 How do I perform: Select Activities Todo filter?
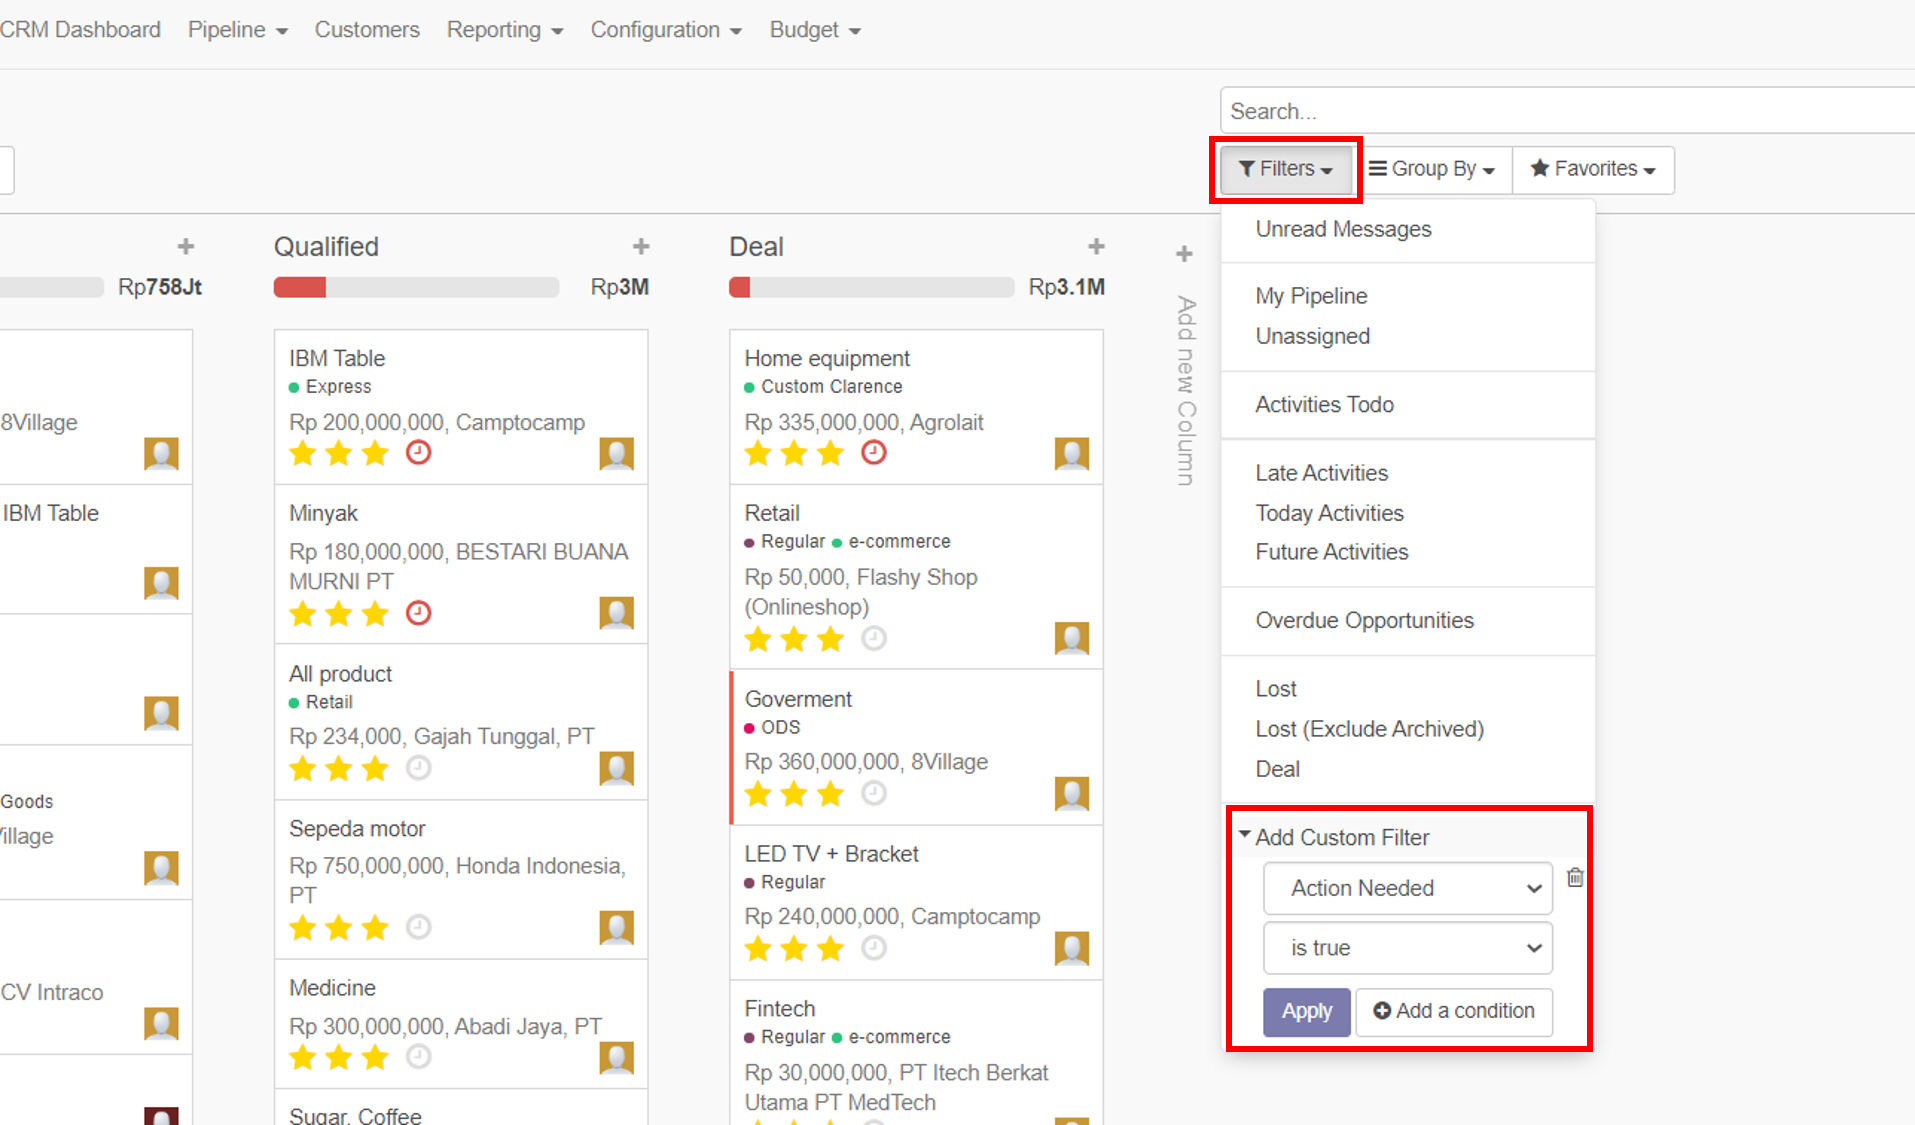1408,405
